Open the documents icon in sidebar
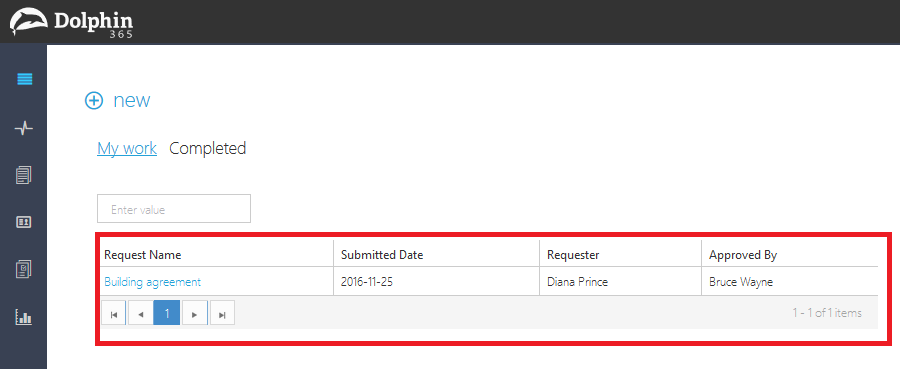The image size is (900, 369). tap(24, 175)
